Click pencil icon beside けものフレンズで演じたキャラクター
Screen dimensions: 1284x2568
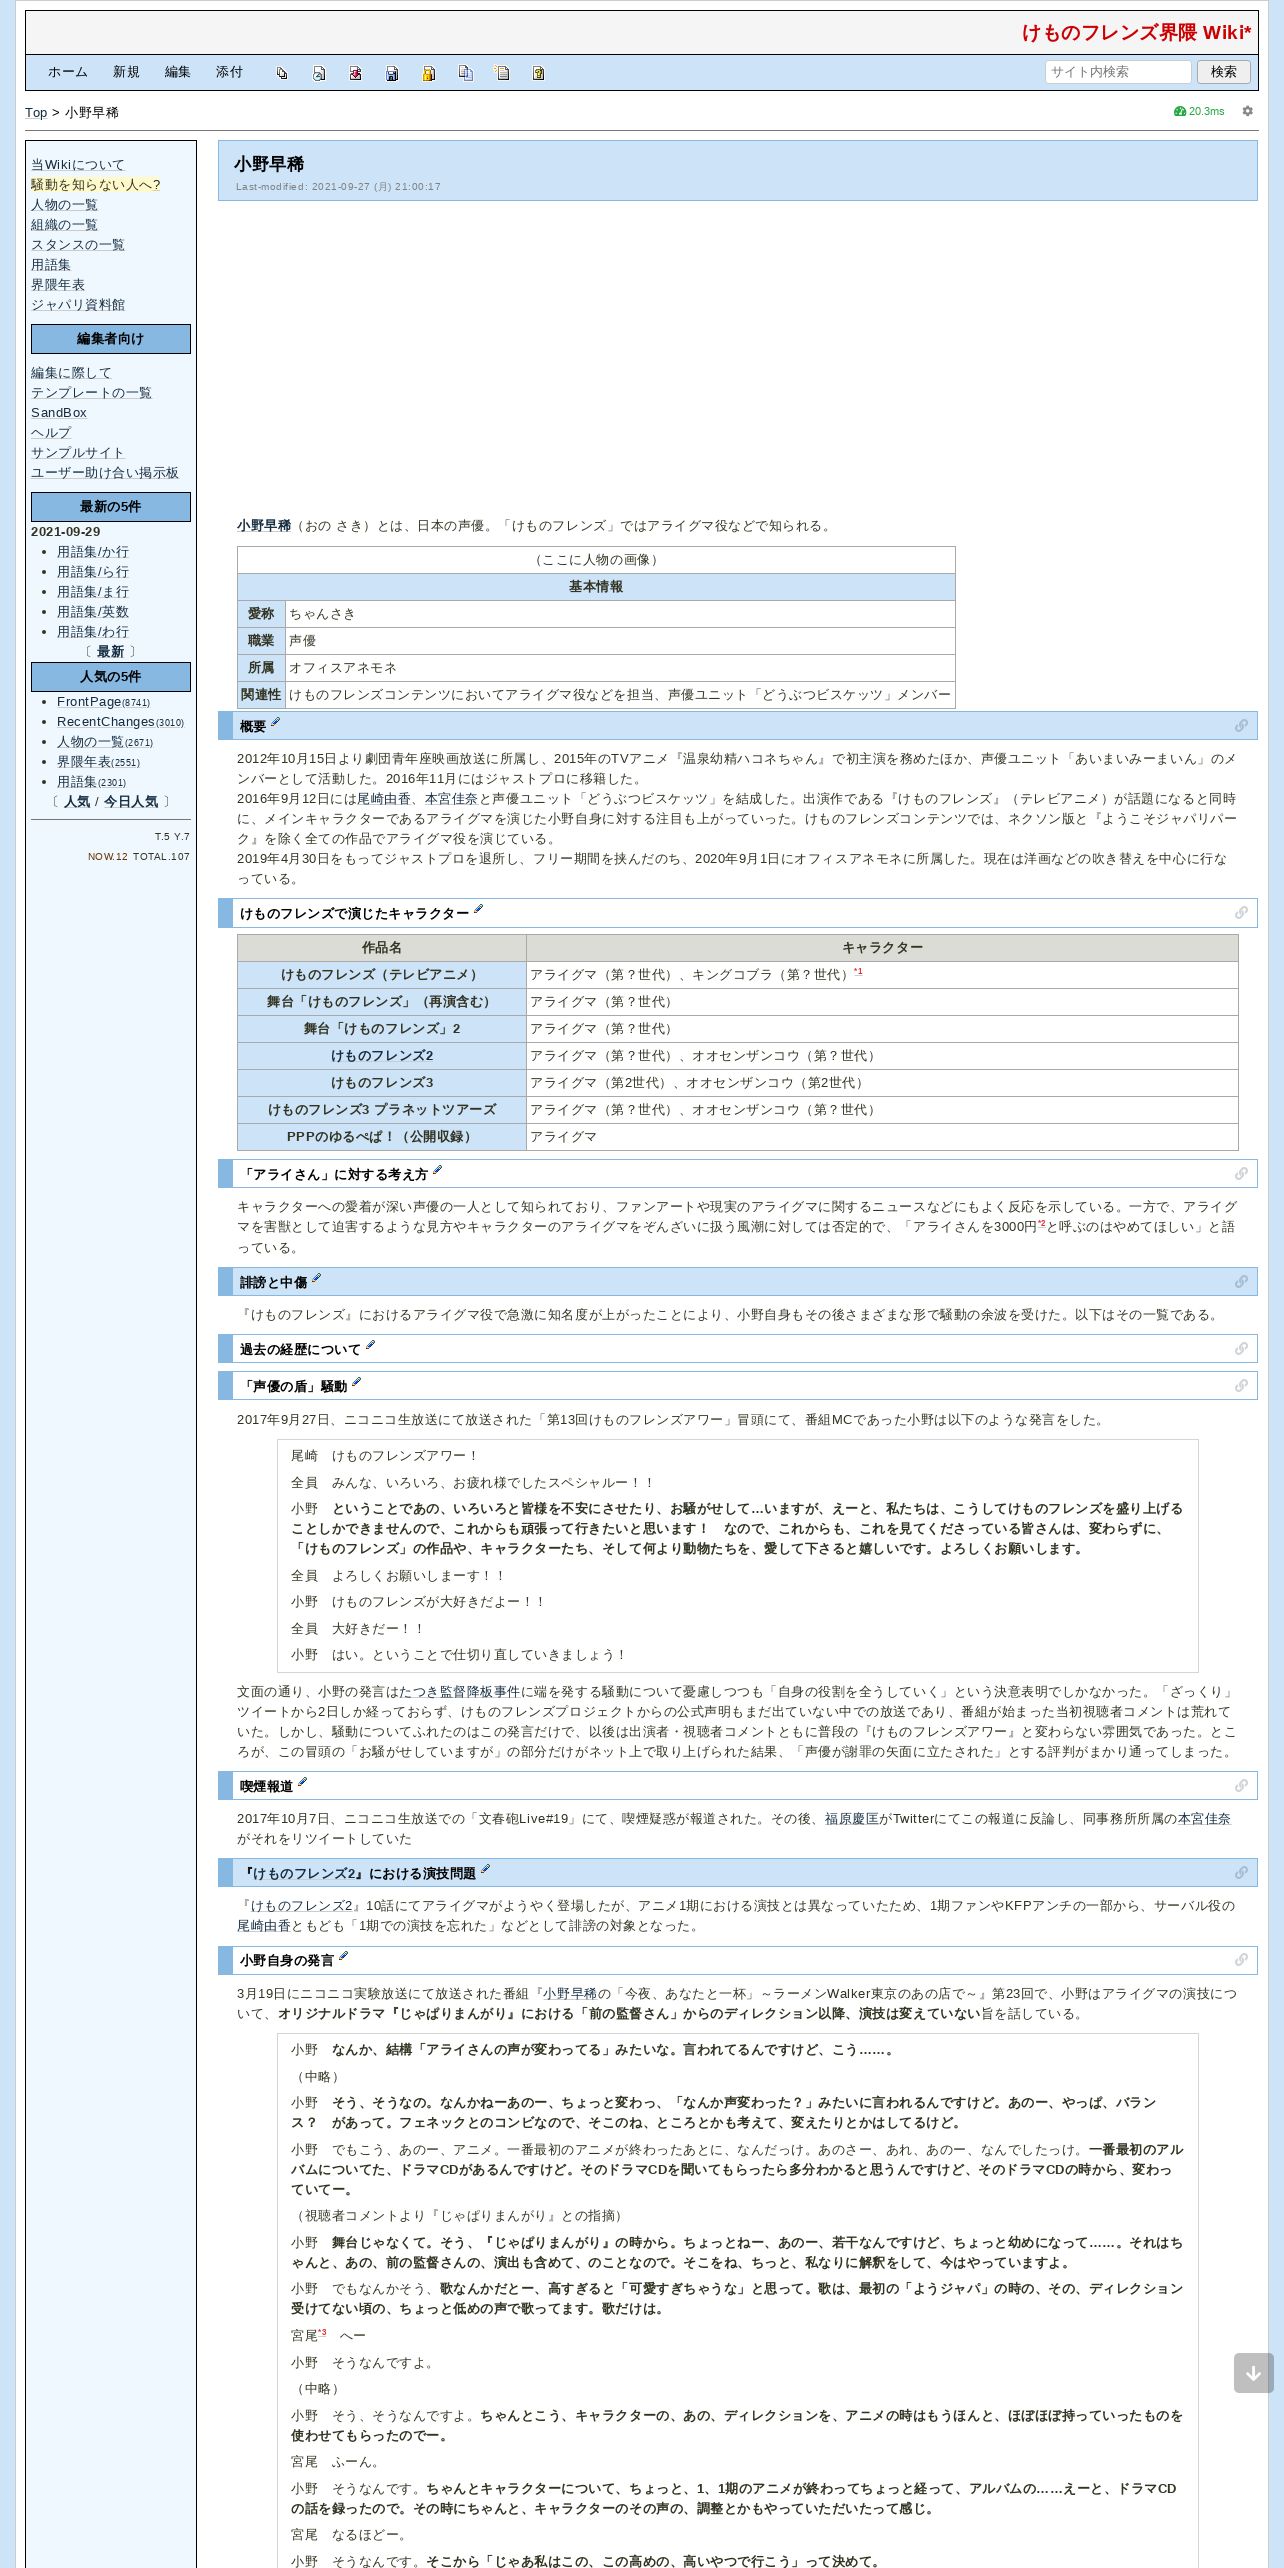click(478, 910)
